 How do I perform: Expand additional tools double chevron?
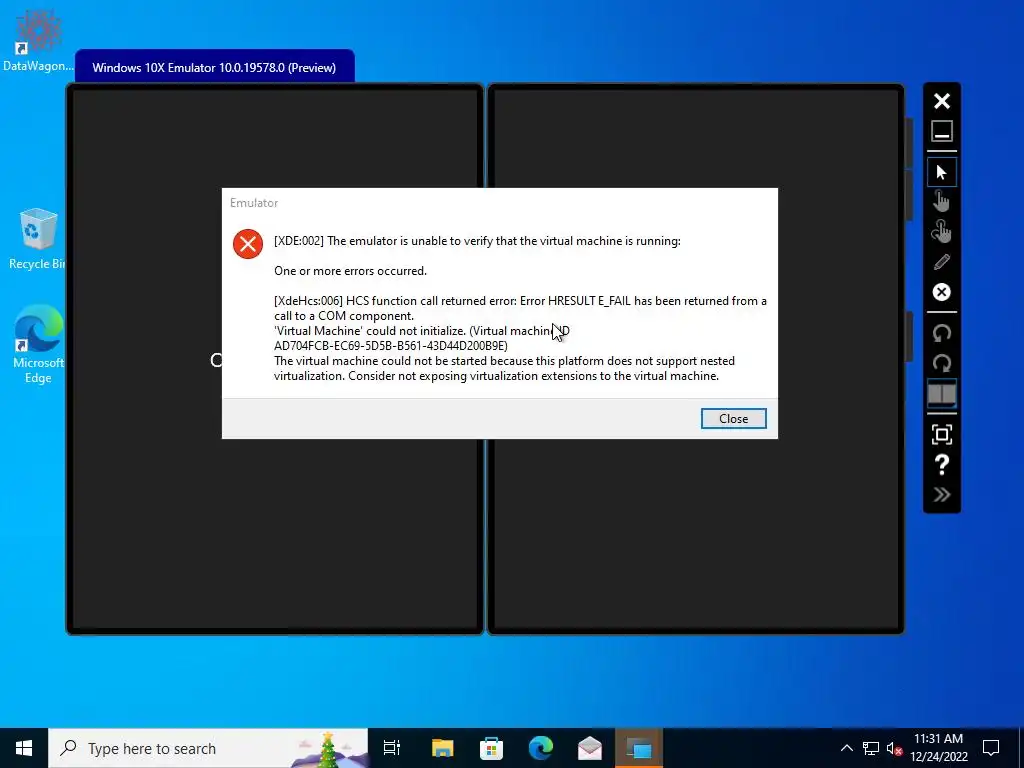pos(941,494)
